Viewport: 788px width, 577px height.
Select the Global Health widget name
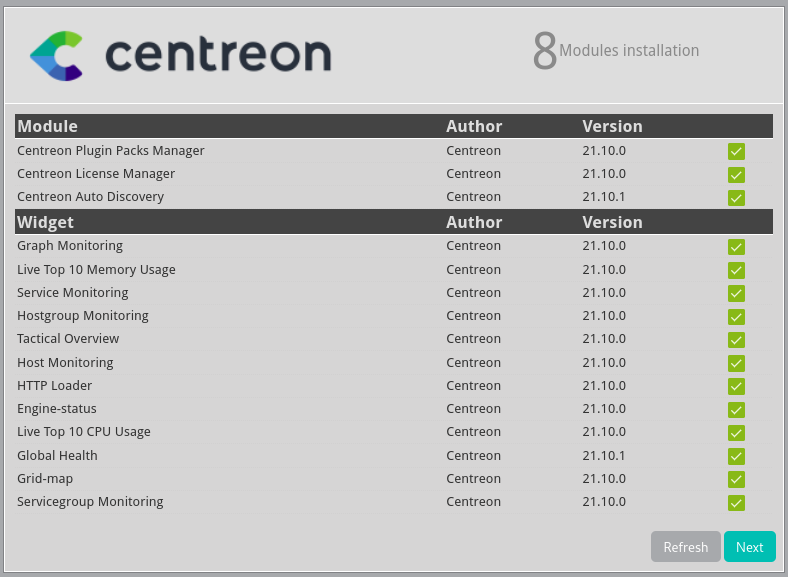57,455
